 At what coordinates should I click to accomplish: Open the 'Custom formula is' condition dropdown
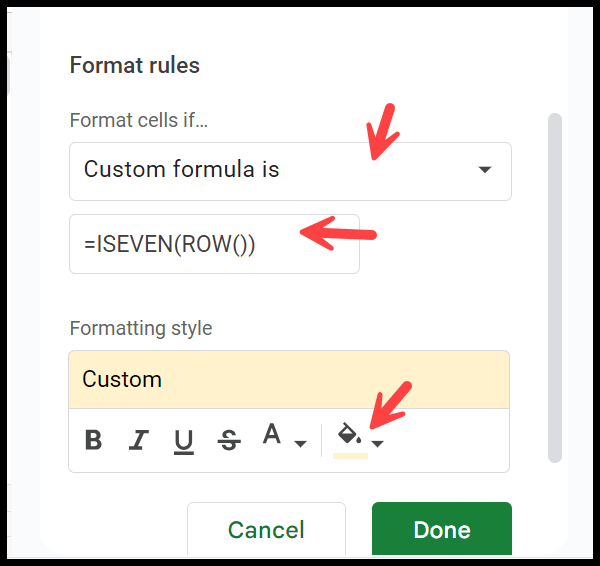tap(290, 170)
